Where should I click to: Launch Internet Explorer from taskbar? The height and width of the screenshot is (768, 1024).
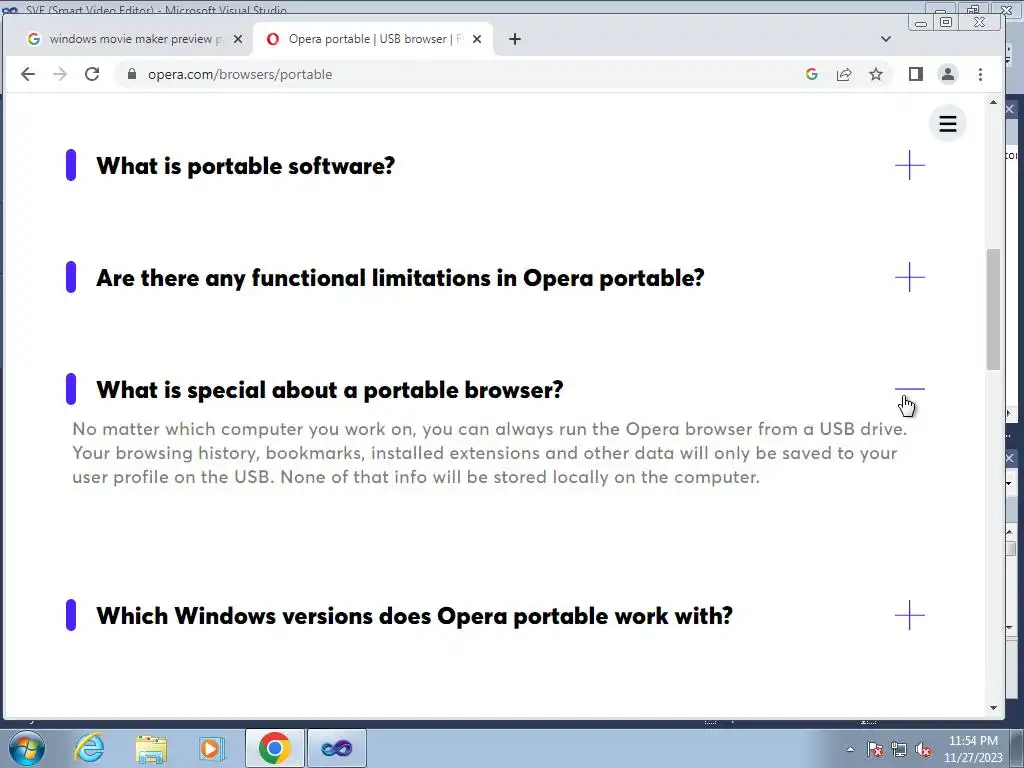point(89,748)
